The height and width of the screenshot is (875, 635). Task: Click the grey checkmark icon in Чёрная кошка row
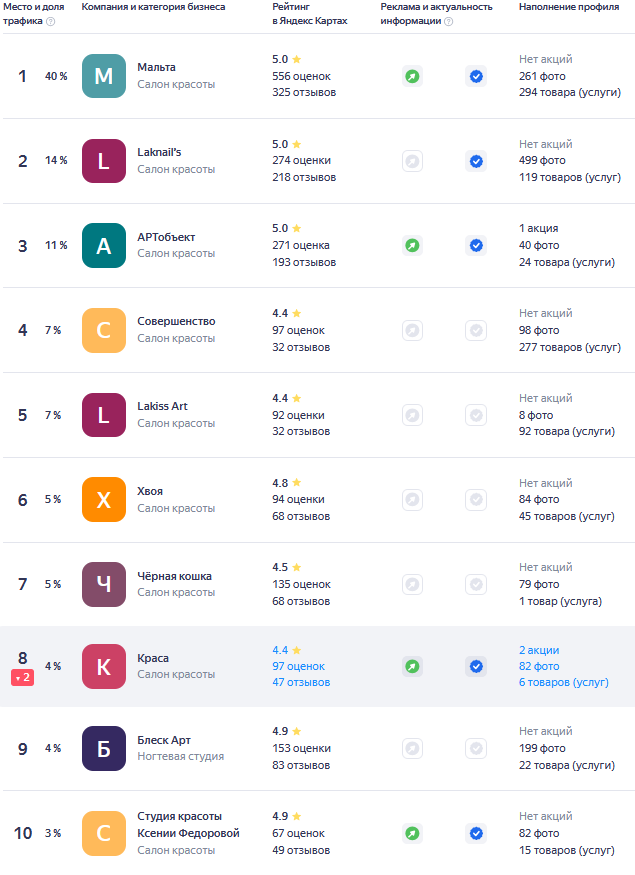point(476,584)
